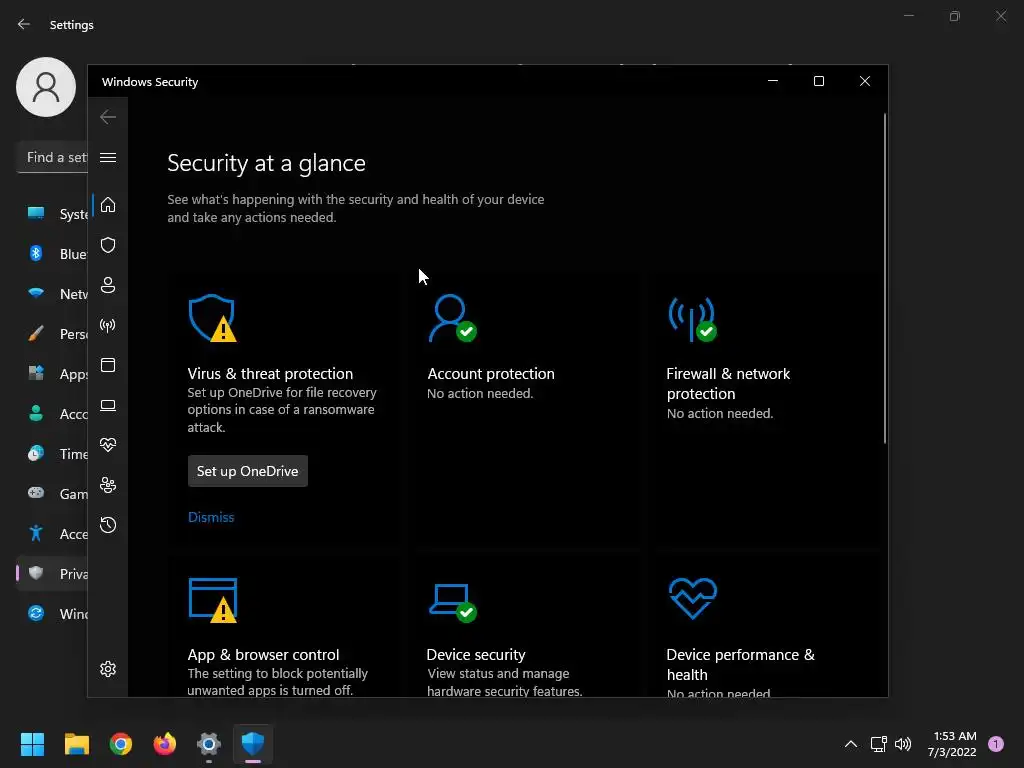Select System in Settings sidebar
This screenshot has width=1024, height=768.
click(x=52, y=214)
